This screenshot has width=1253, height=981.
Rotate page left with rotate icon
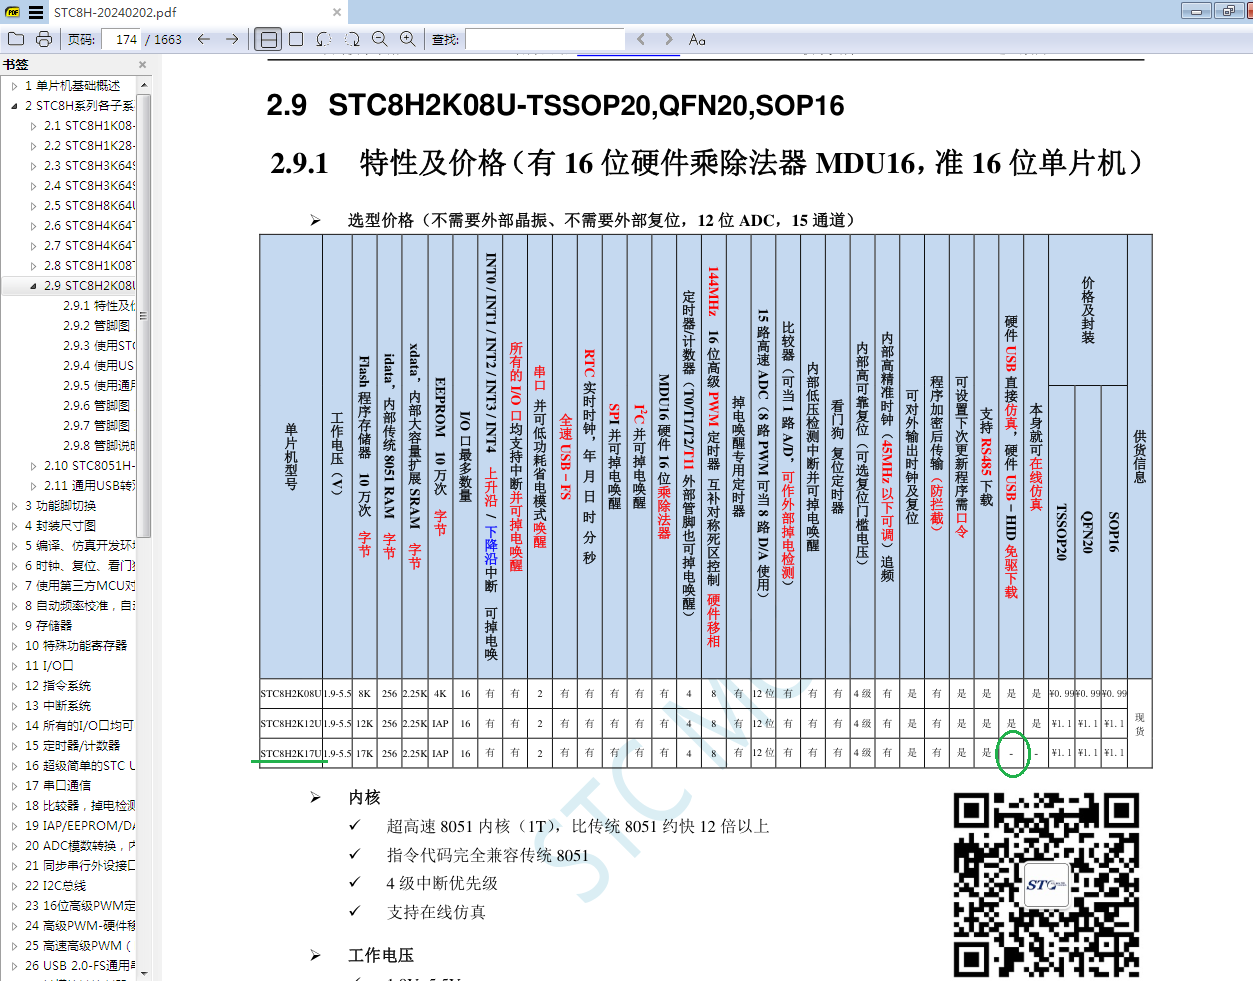pyautogui.click(x=324, y=39)
